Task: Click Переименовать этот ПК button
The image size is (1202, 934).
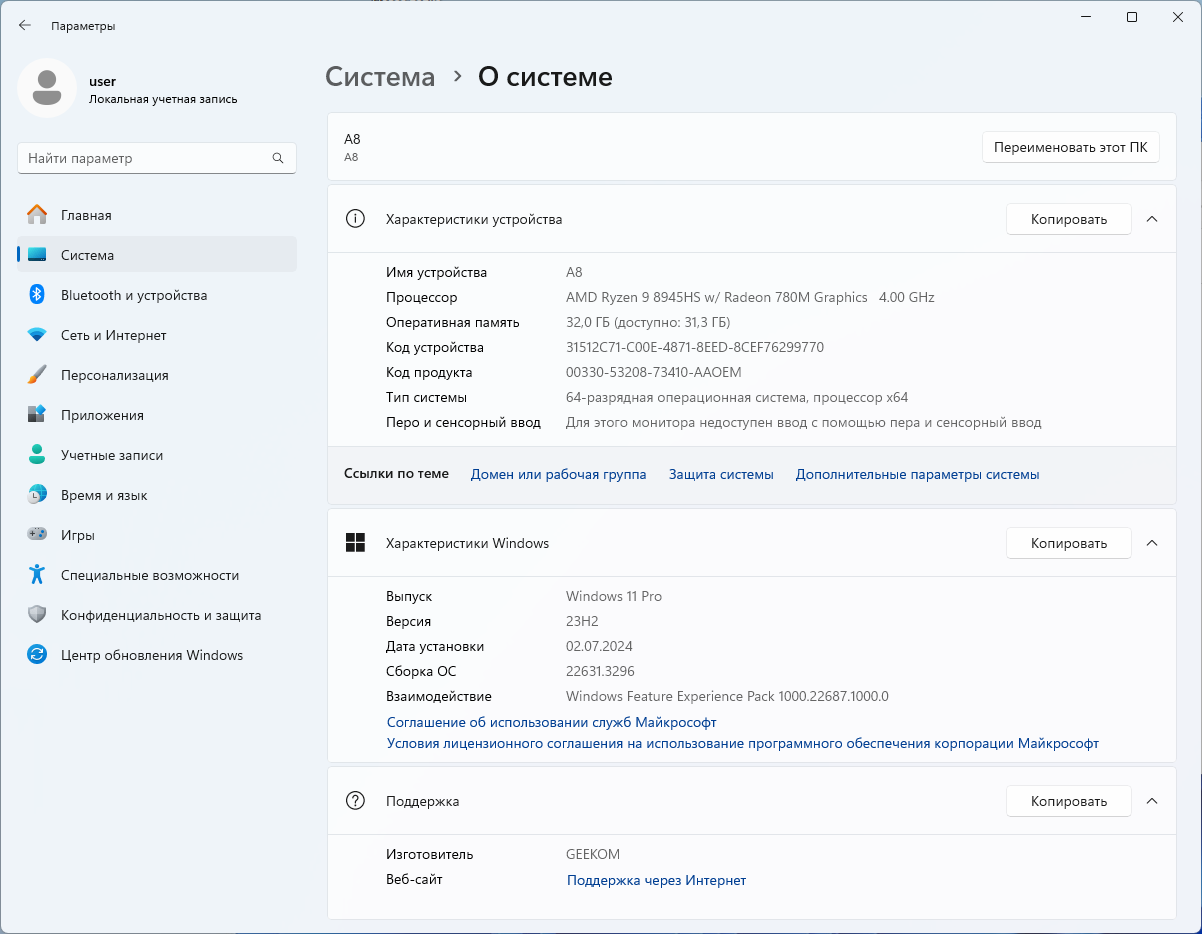Action: point(1070,147)
